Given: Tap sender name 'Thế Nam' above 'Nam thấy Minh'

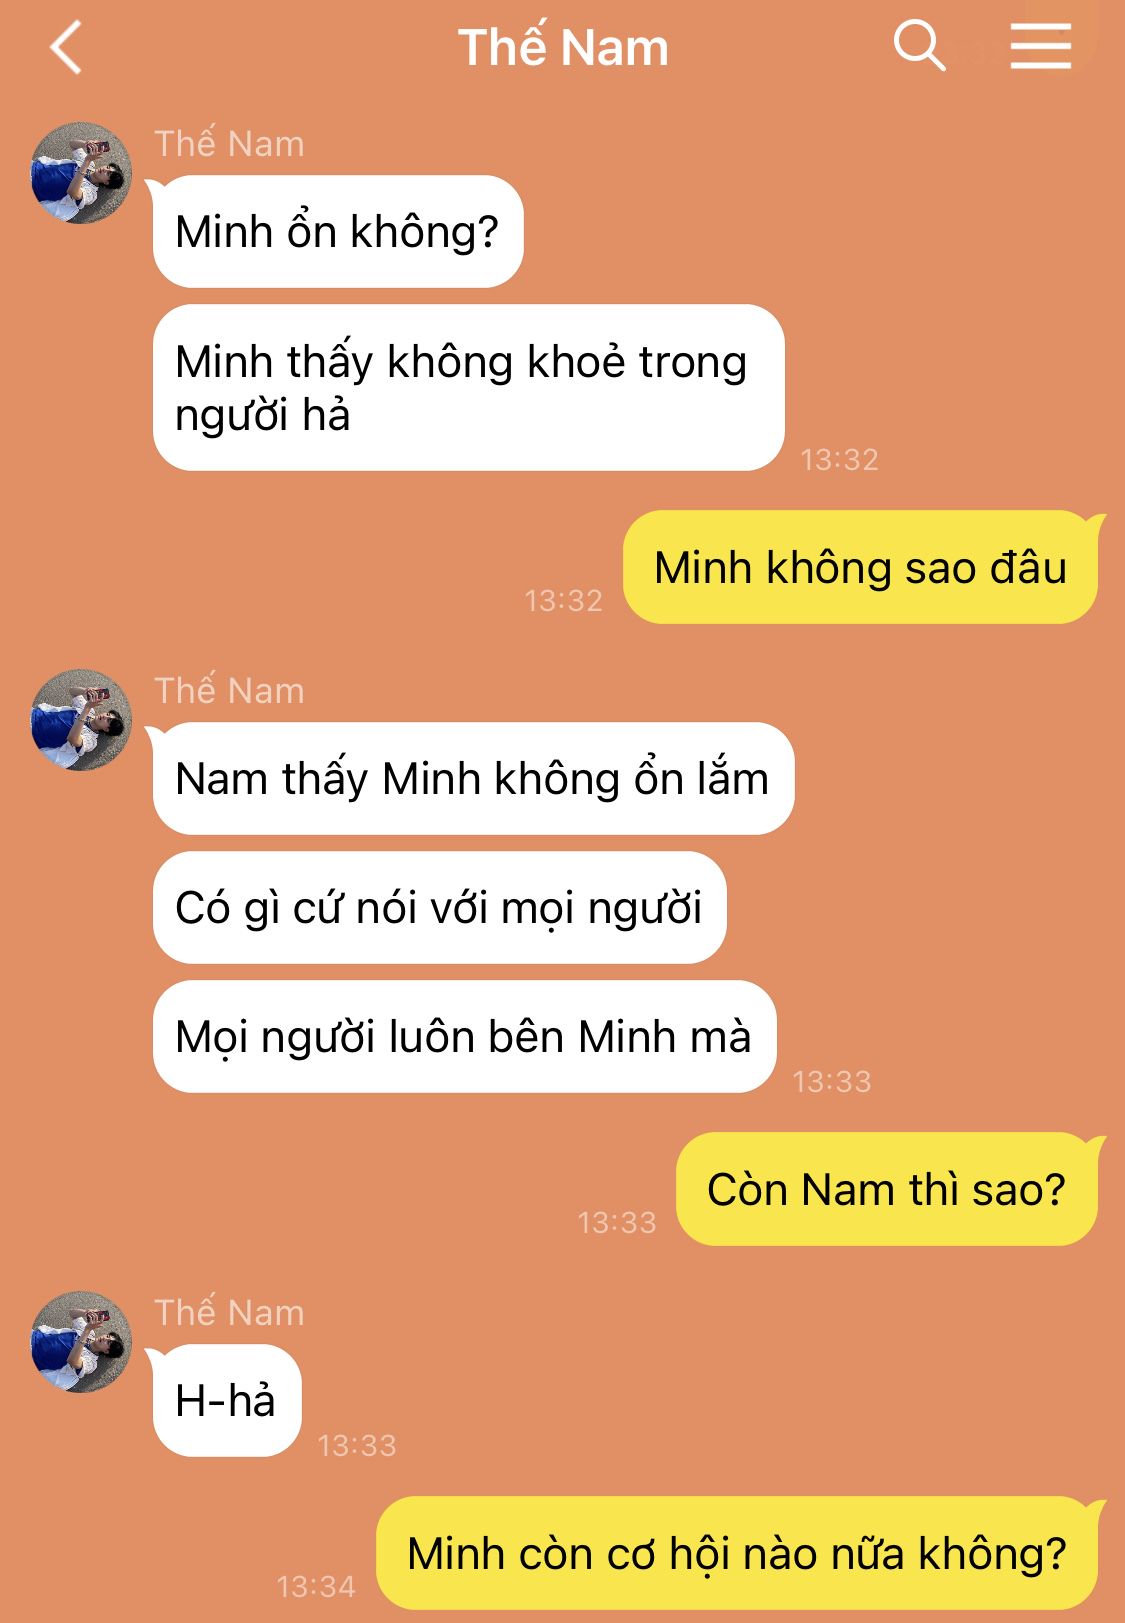Looking at the screenshot, I should click(229, 691).
